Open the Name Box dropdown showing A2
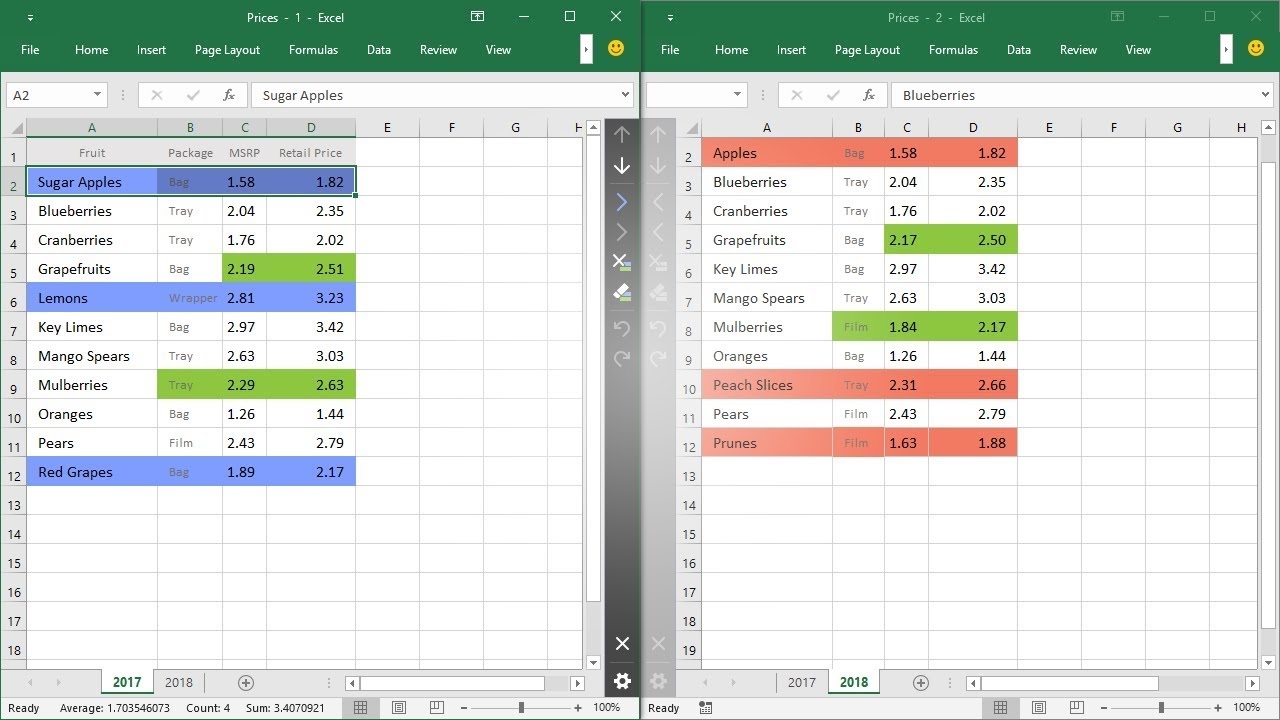Screen dimensions: 1280x720 [x=95, y=94]
